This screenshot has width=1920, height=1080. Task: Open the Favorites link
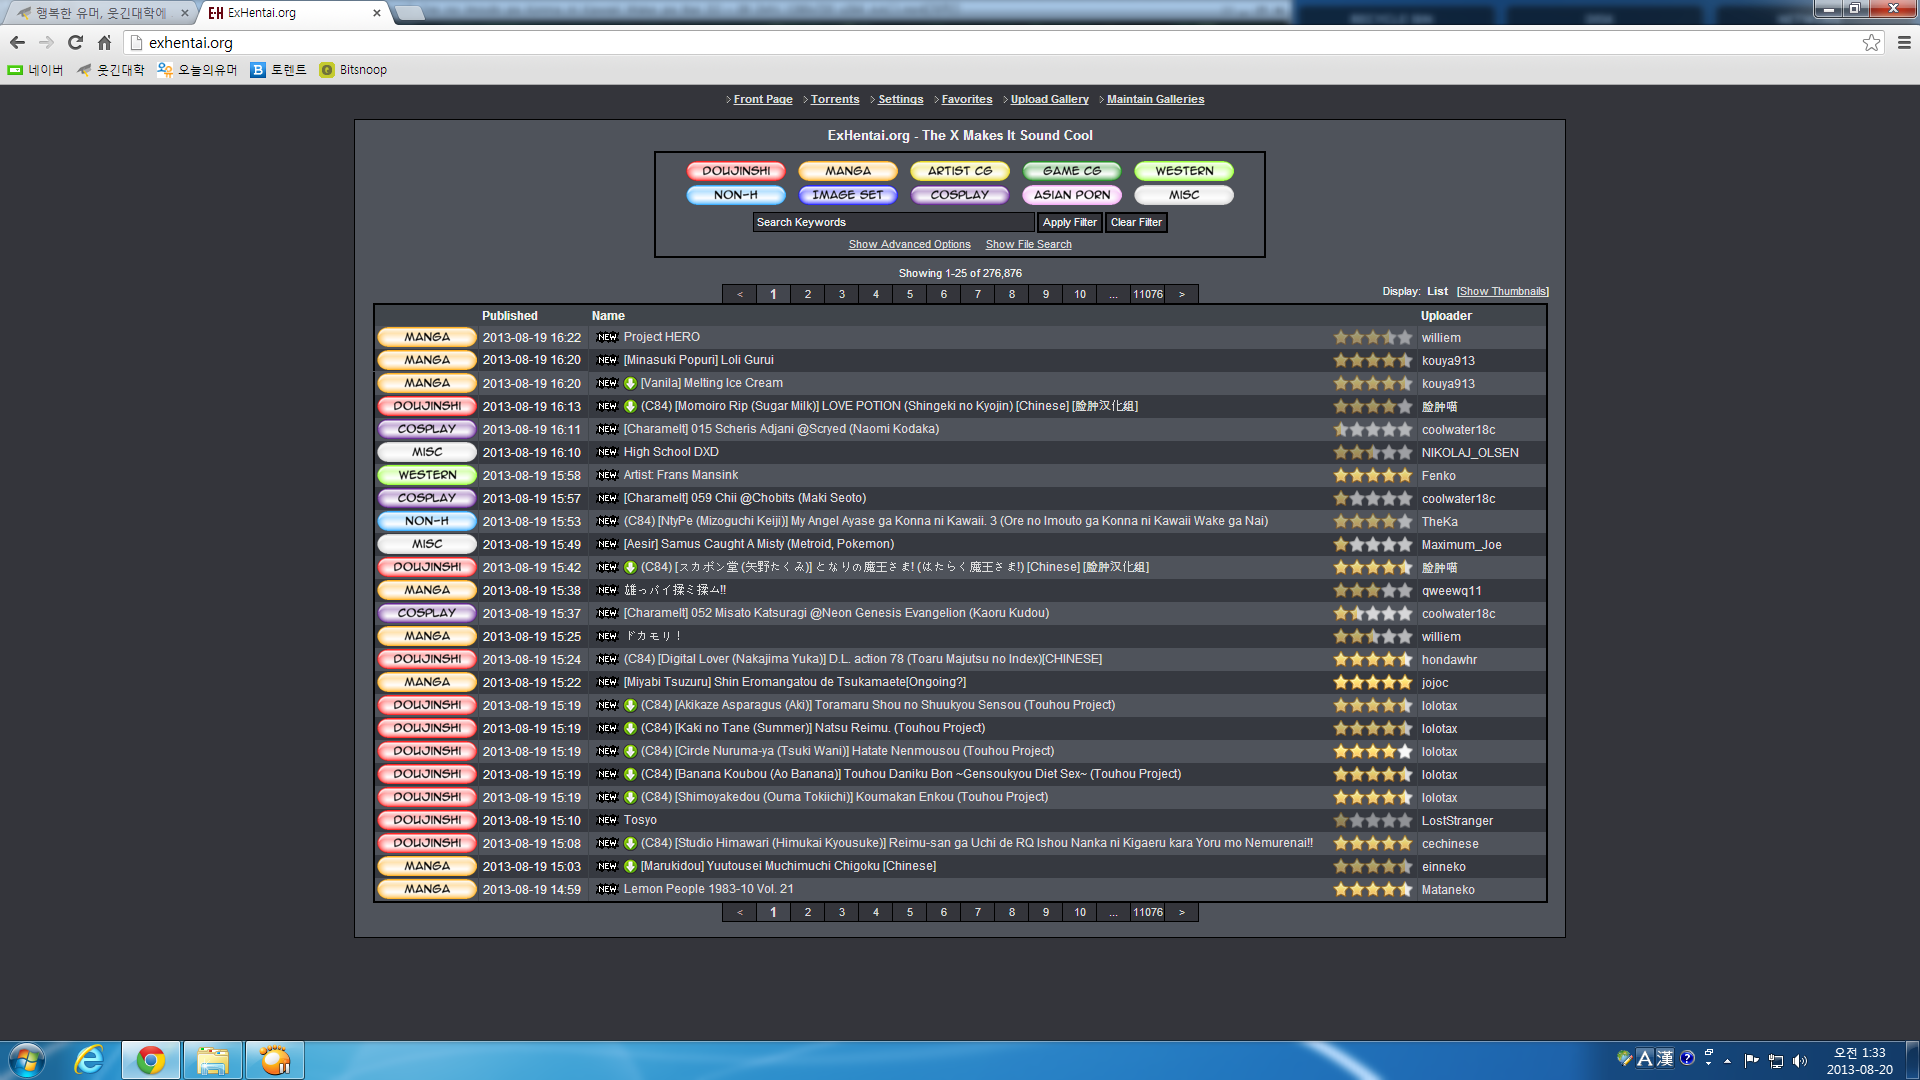coord(967,99)
